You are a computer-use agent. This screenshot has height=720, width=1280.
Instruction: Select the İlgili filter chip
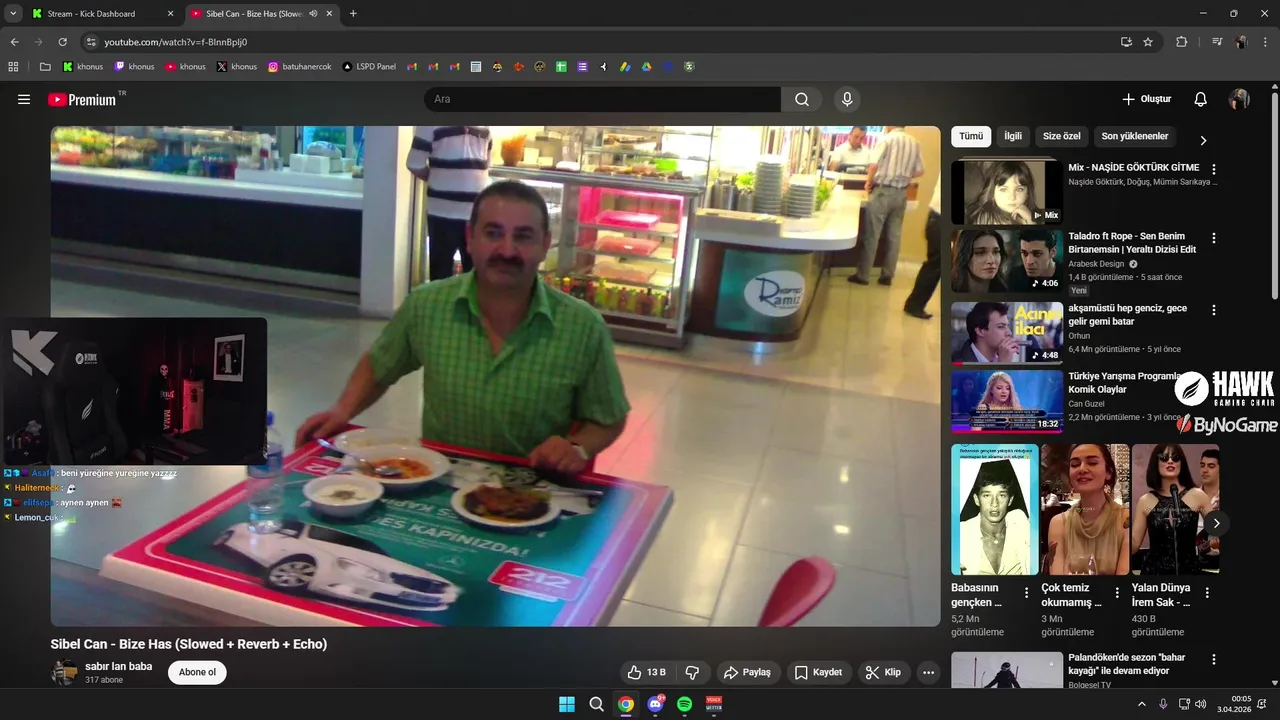pos(1013,136)
